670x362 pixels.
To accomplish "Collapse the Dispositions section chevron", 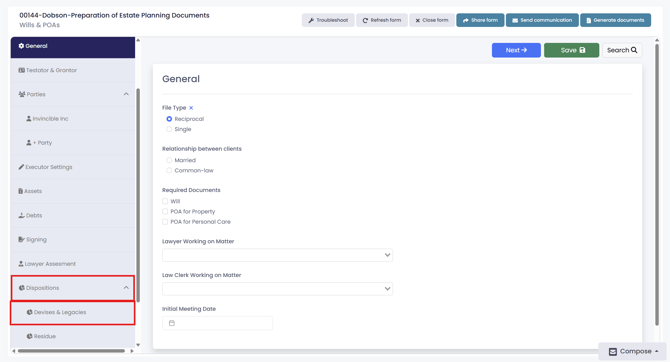I will point(126,288).
